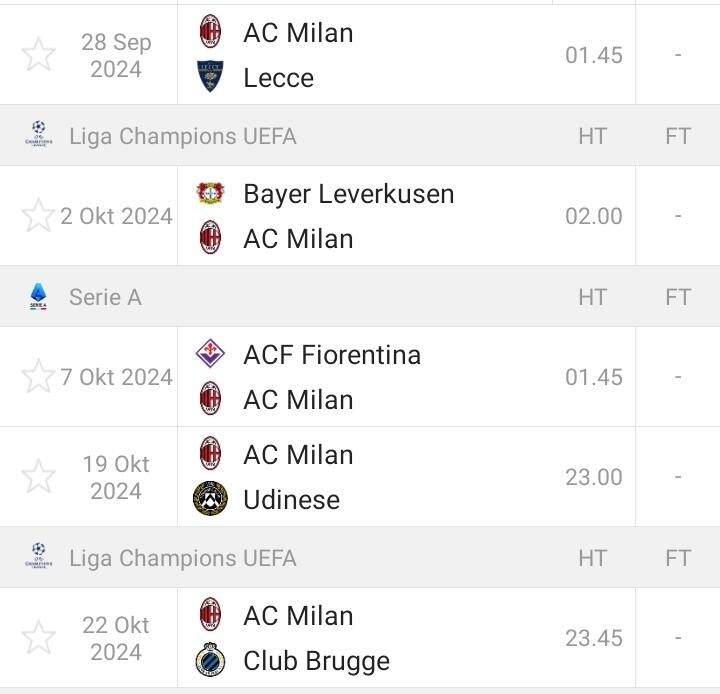Open the first Liga Champions UEFA header

[183, 136]
